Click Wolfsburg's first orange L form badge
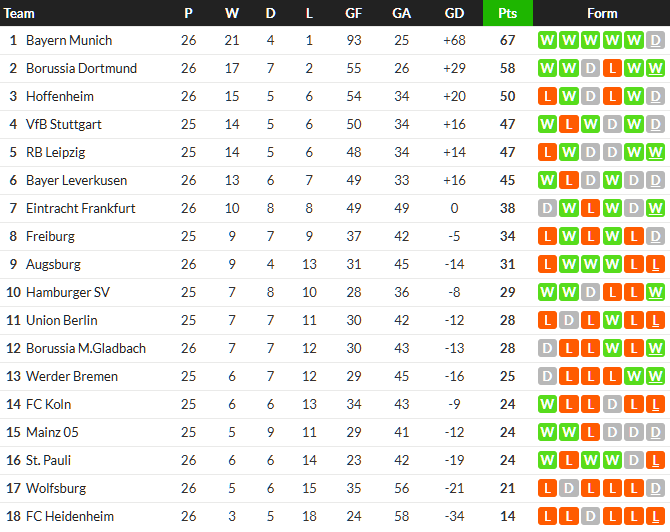 pos(546,489)
